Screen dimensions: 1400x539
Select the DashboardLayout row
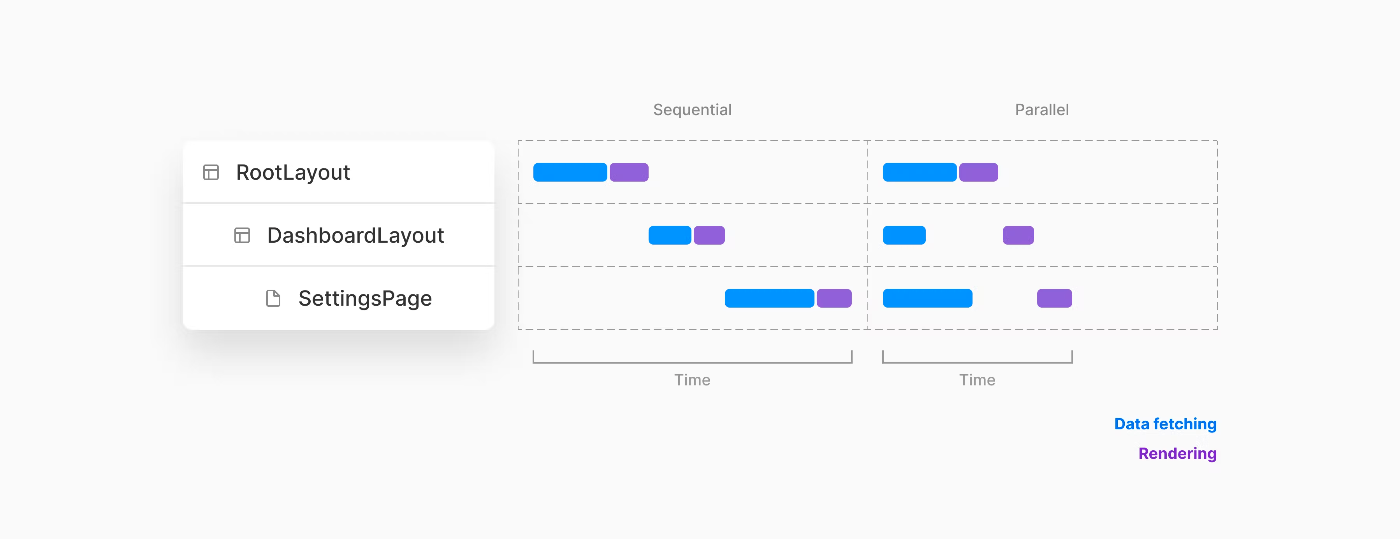coord(338,235)
